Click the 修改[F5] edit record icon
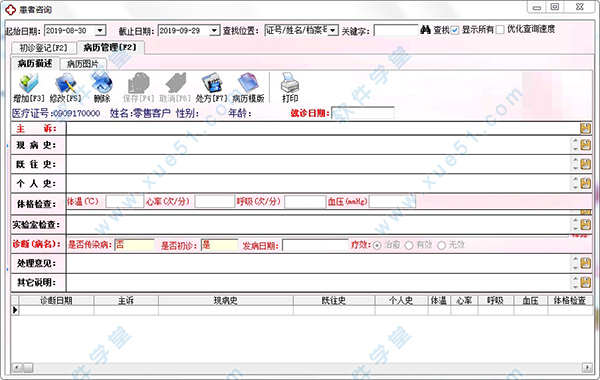Screen dimensions: 600x380 (65, 83)
